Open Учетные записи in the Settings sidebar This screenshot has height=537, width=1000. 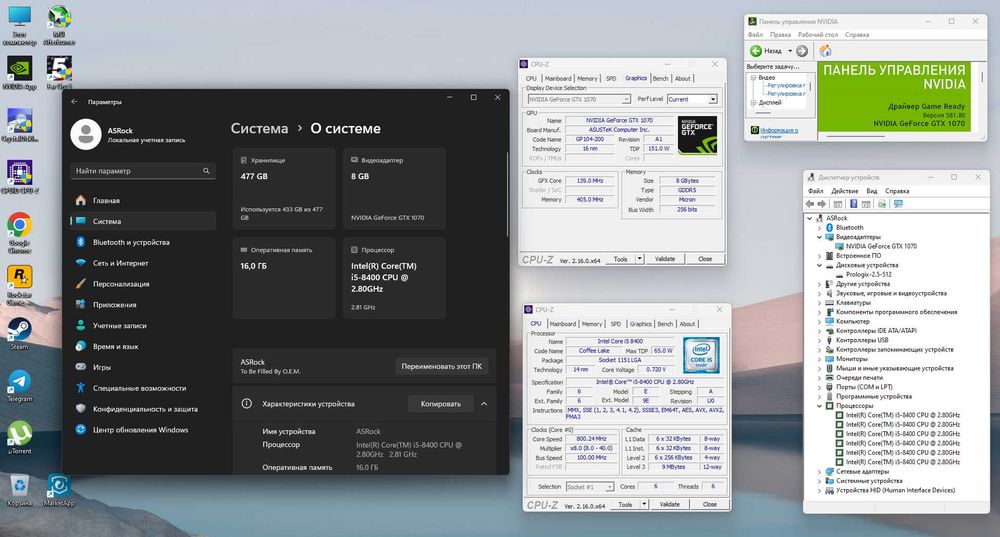click(x=143, y=325)
